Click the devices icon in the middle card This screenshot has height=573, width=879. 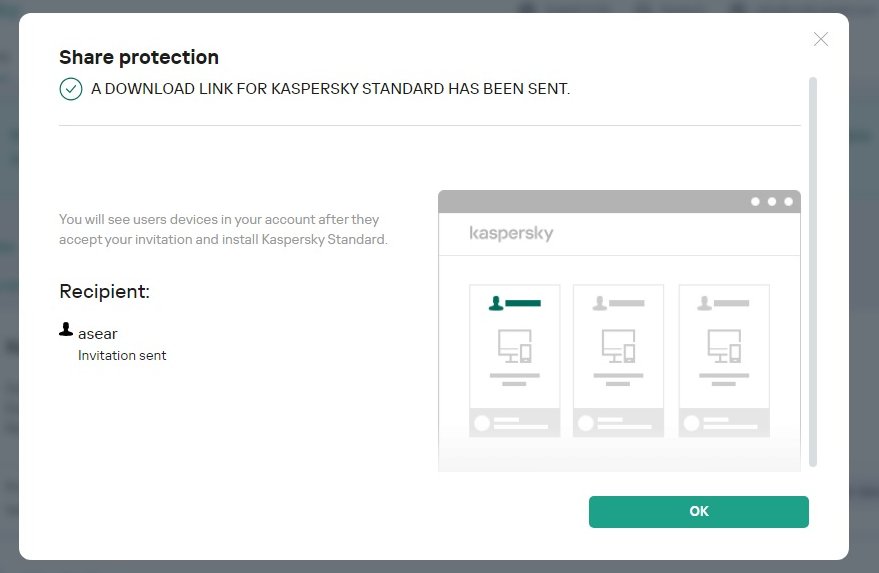point(618,346)
